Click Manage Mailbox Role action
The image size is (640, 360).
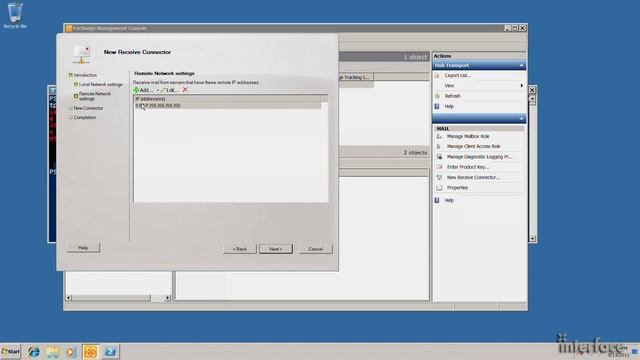tap(468, 136)
